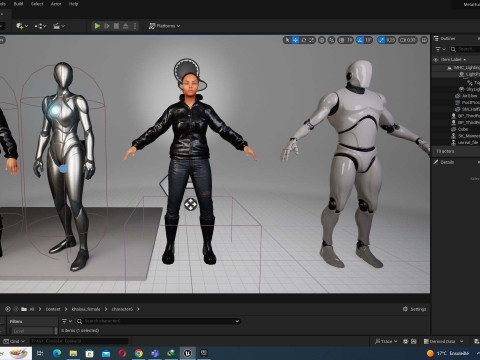Click Unreal Engine icon in taskbar

[188, 353]
